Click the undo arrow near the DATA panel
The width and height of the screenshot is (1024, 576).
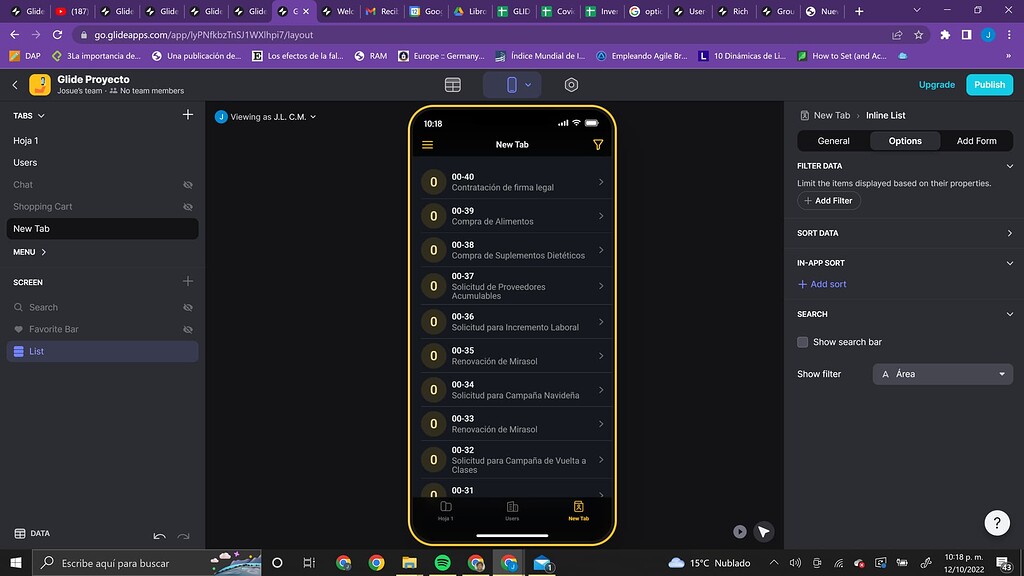[x=160, y=537]
